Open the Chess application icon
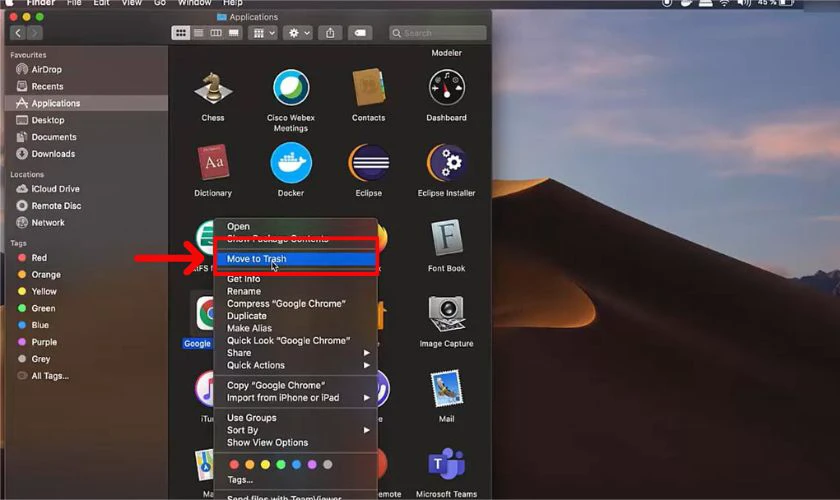The image size is (840, 500). point(213,88)
